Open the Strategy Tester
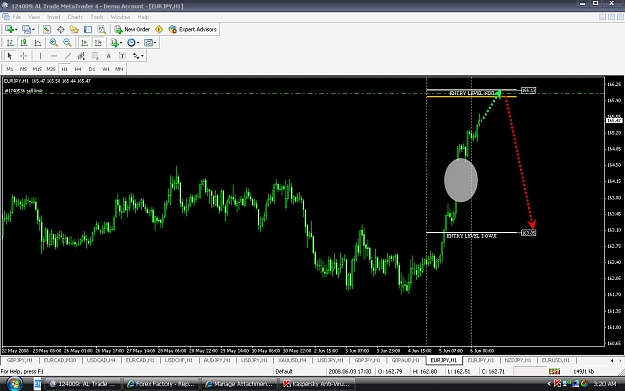The width and height of the screenshot is (625, 391). pyautogui.click(x=102, y=29)
